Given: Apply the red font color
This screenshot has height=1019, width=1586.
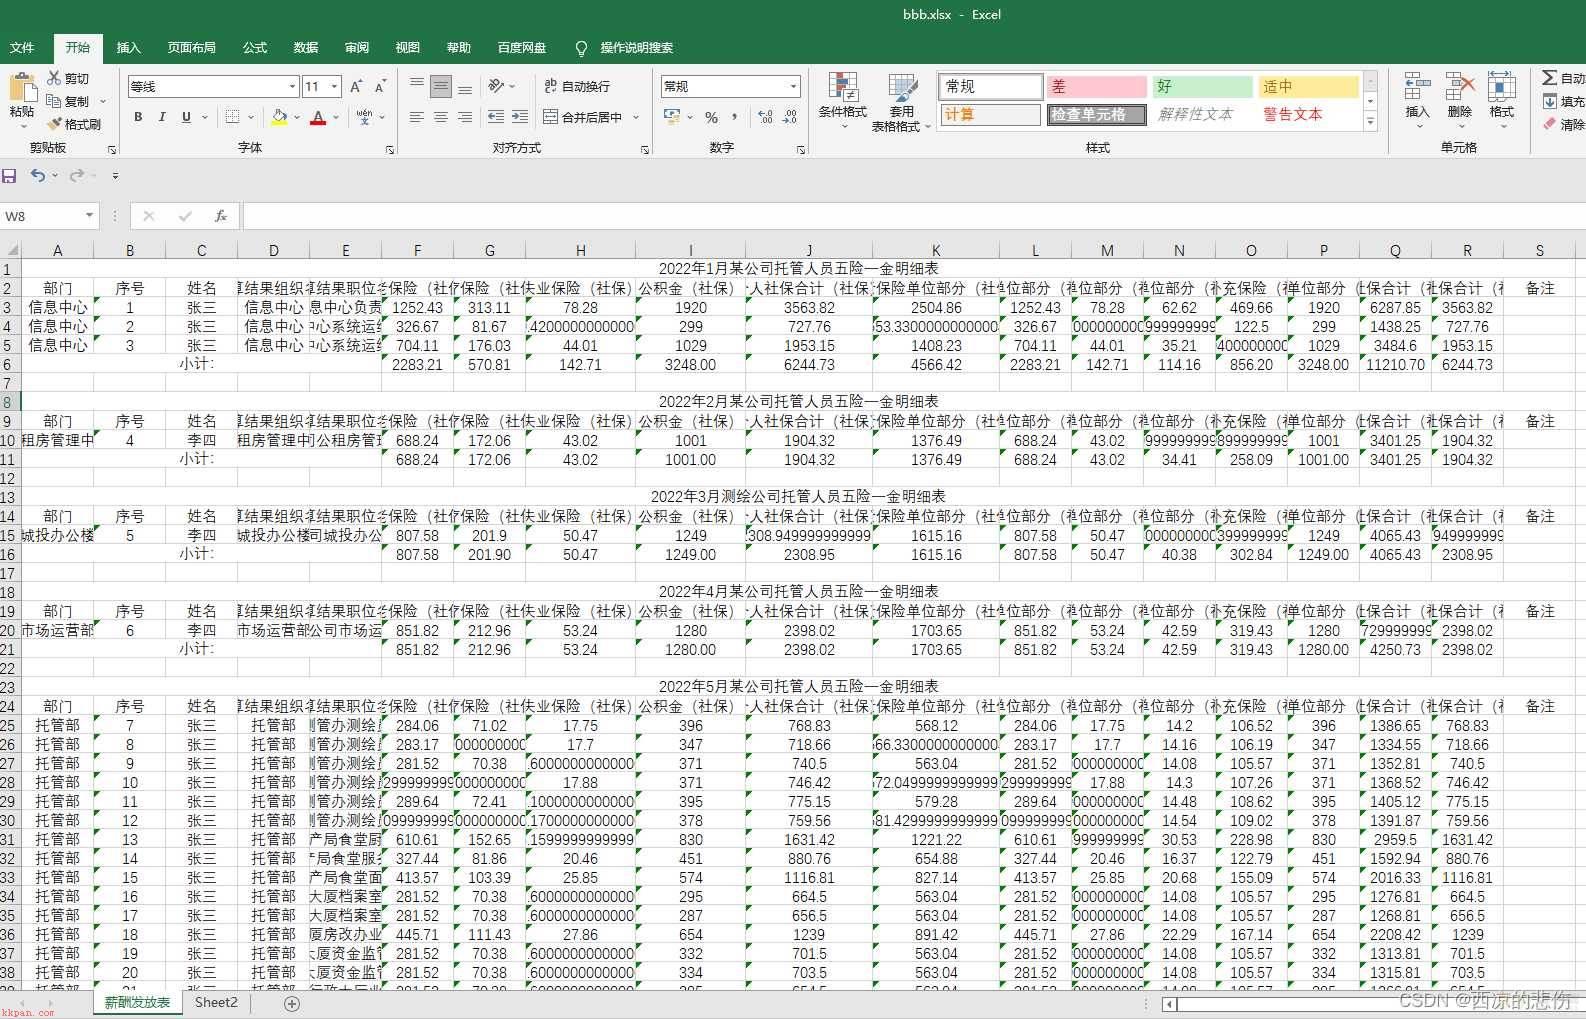Looking at the screenshot, I should point(318,117).
